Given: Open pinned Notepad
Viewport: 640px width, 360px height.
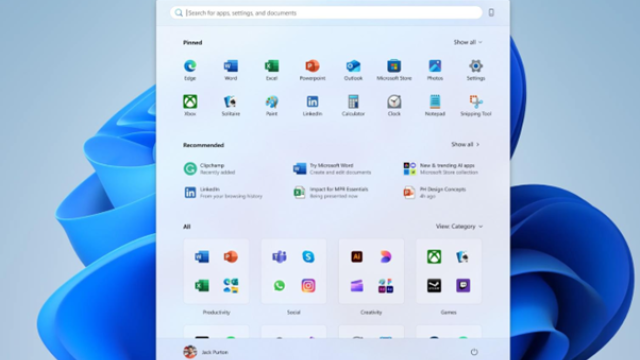Looking at the screenshot, I should (x=435, y=105).
